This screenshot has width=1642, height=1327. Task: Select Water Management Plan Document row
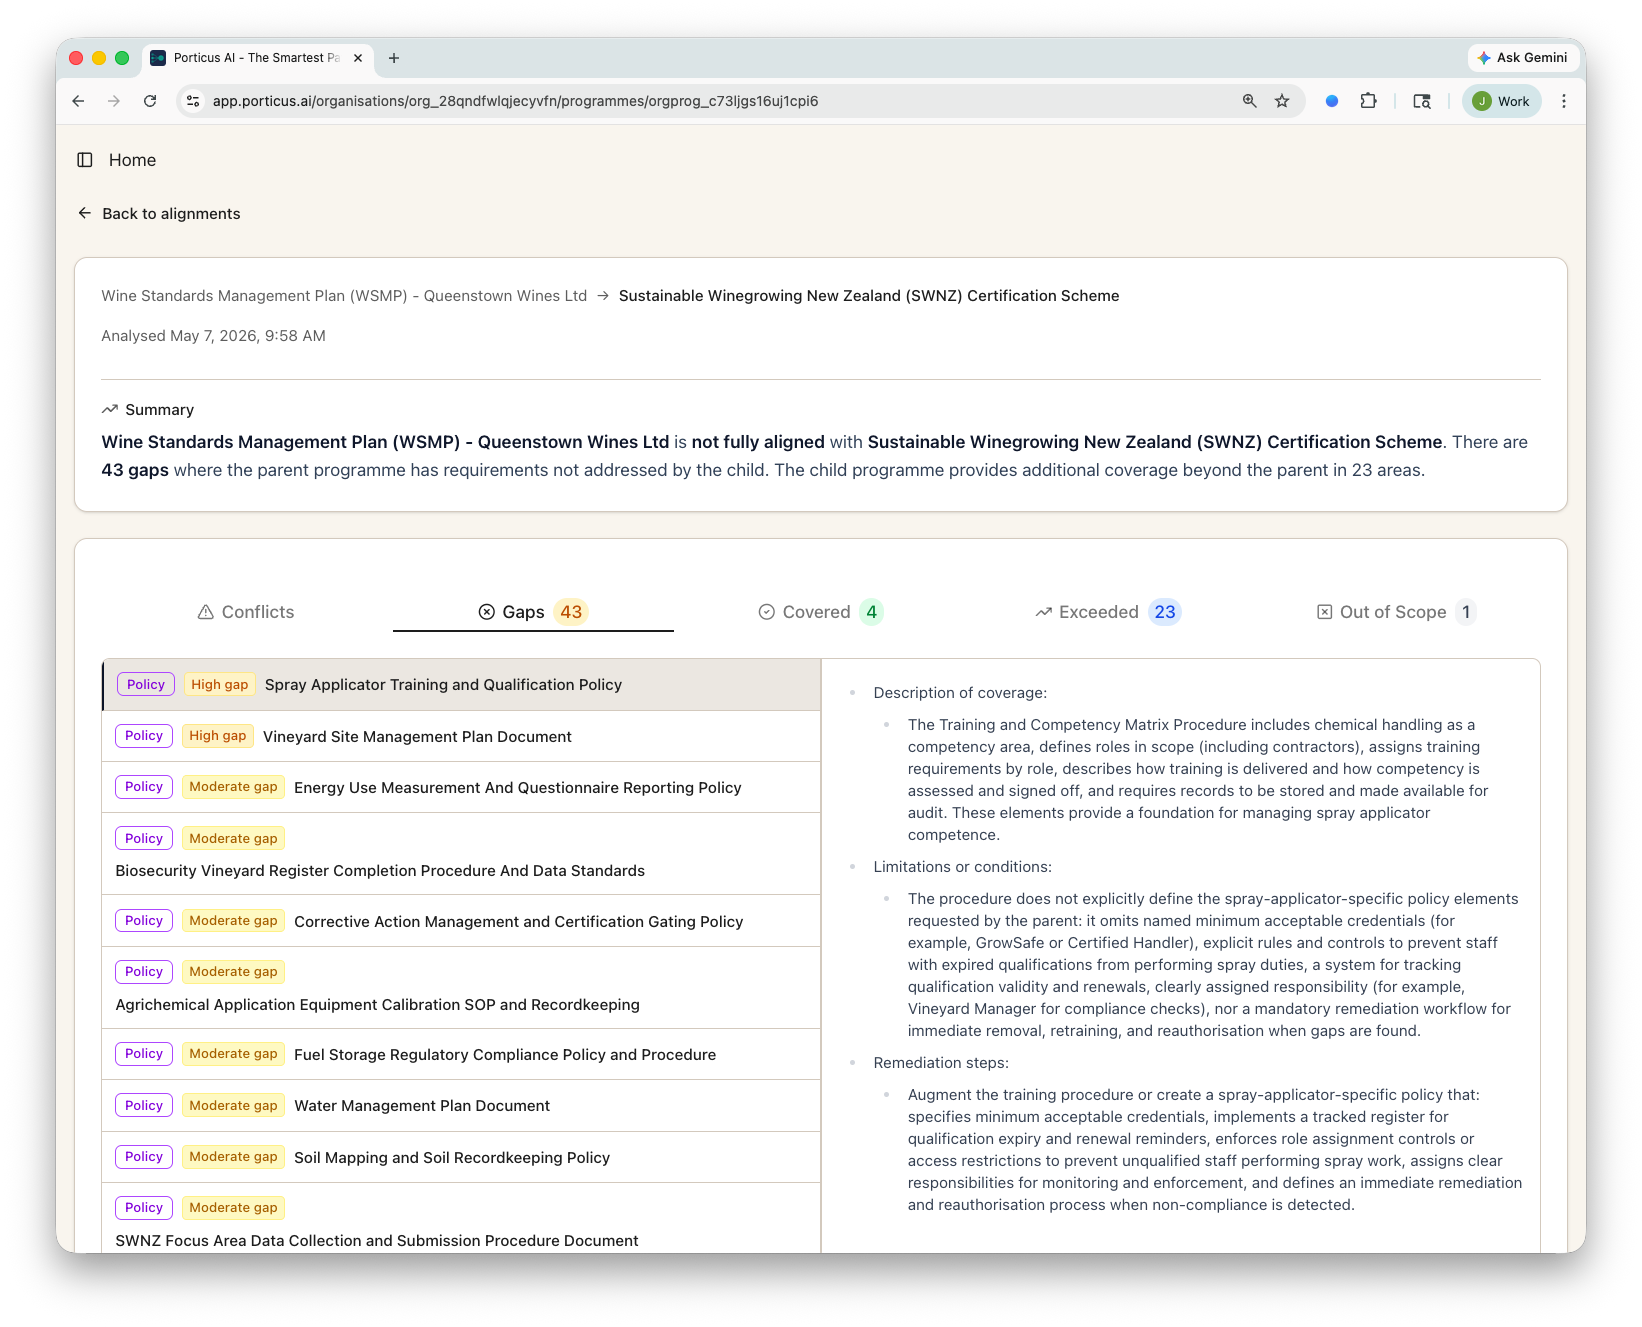tap(461, 1106)
